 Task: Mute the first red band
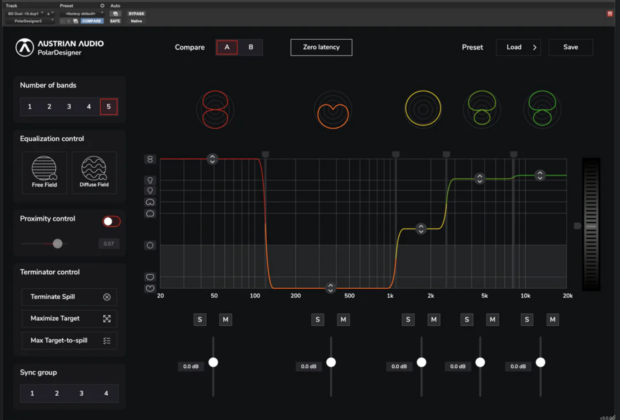(225, 320)
